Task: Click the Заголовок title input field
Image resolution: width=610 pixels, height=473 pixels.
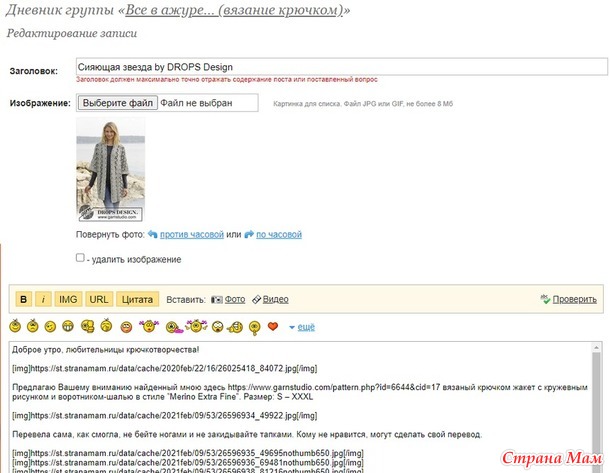Action: click(x=342, y=67)
